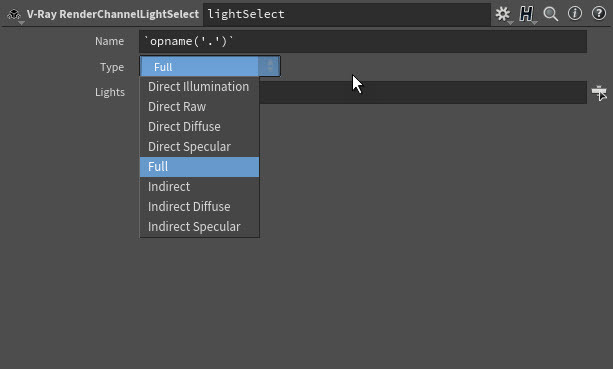
Task: Collapse the Type dropdown showing Full
Action: 210,66
